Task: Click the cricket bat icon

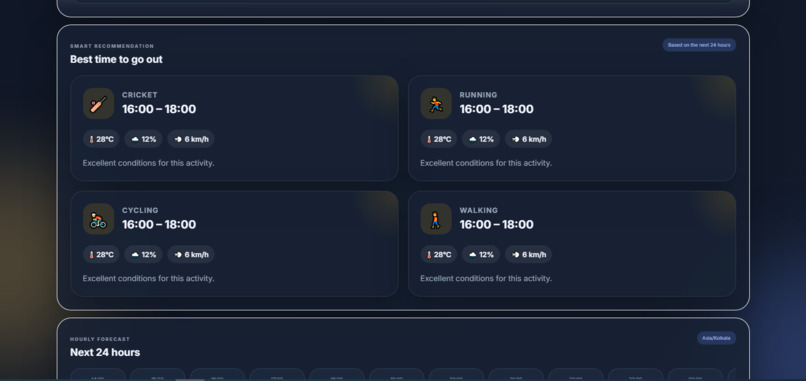Action: (98, 103)
